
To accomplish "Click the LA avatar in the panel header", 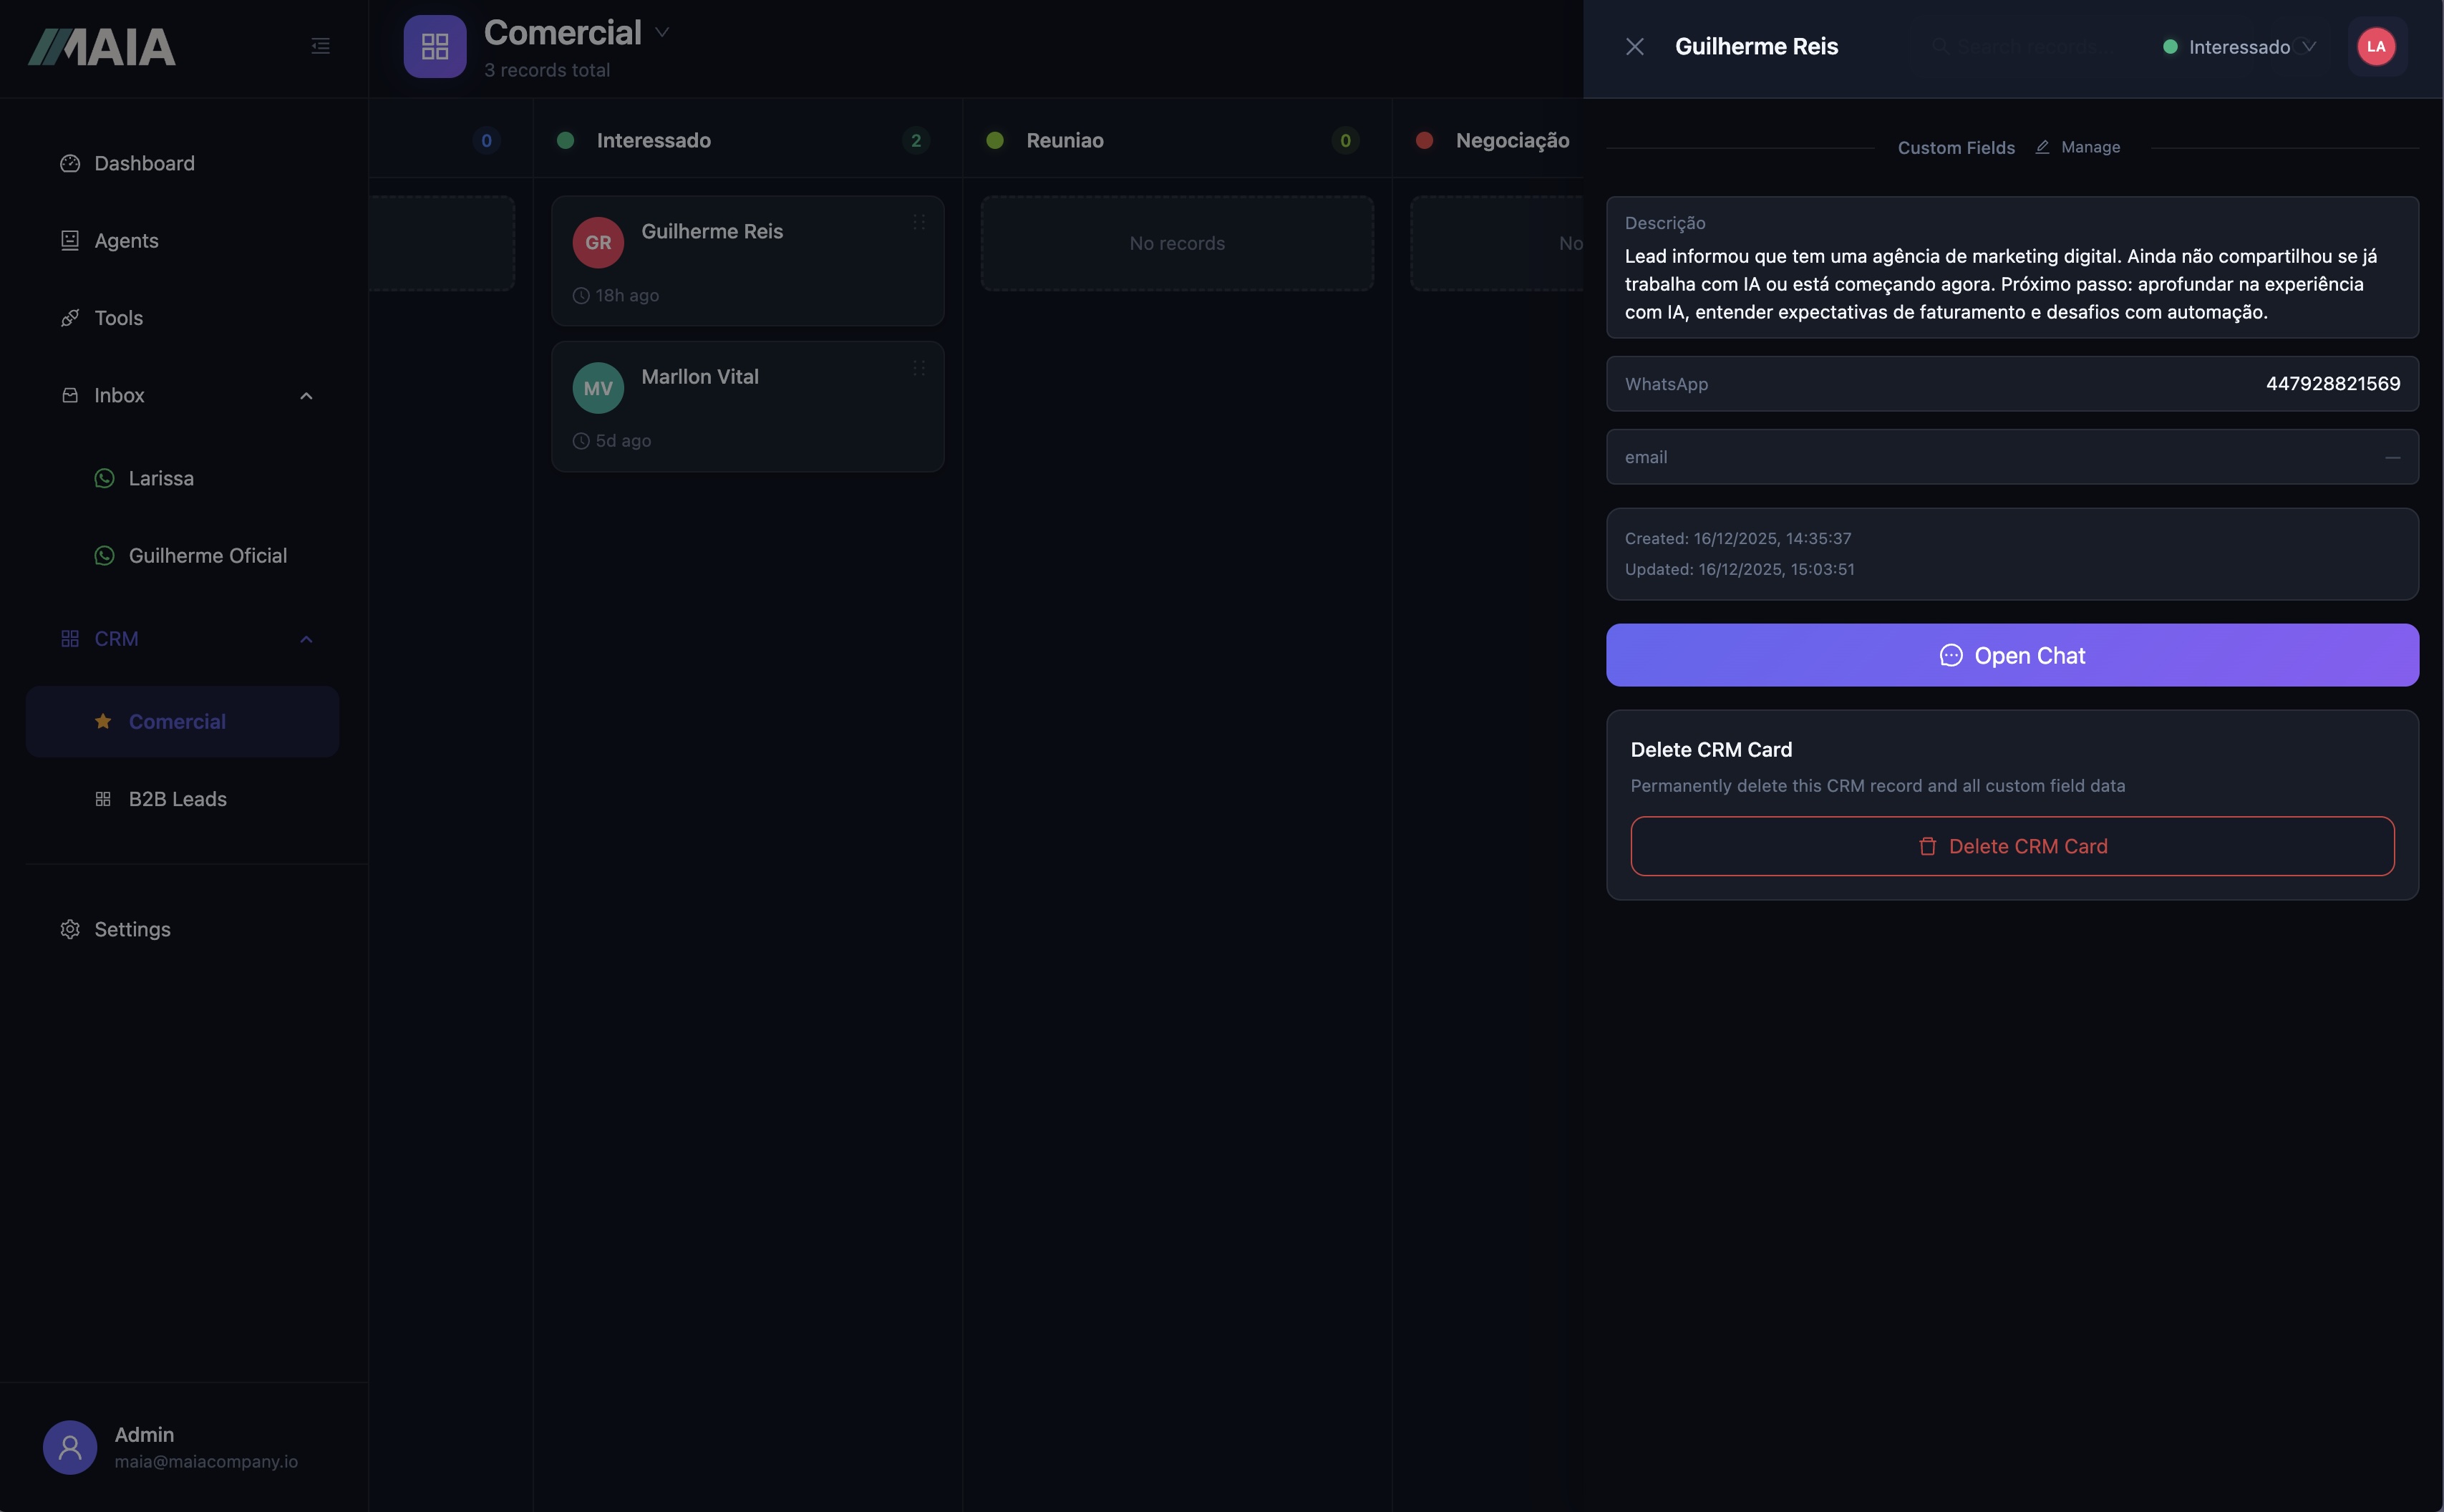I will point(2376,46).
